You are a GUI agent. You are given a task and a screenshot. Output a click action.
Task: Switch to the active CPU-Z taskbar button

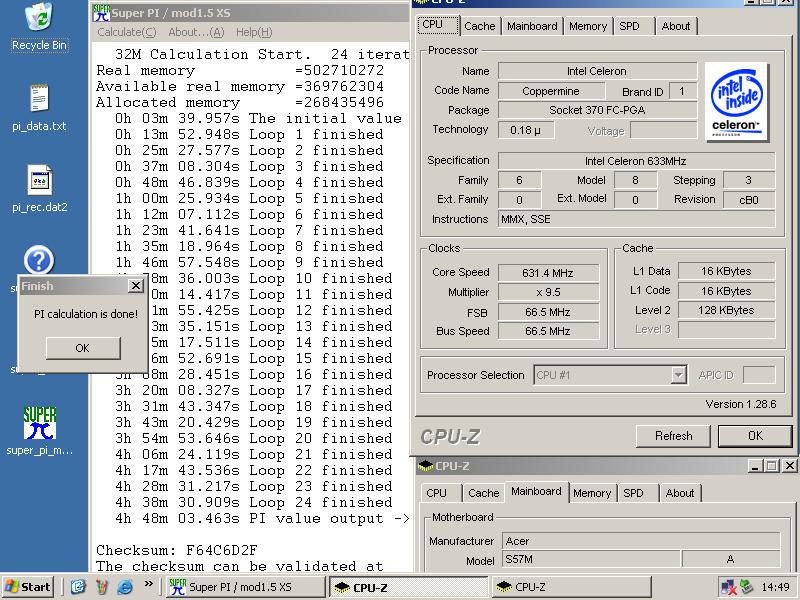(408, 587)
